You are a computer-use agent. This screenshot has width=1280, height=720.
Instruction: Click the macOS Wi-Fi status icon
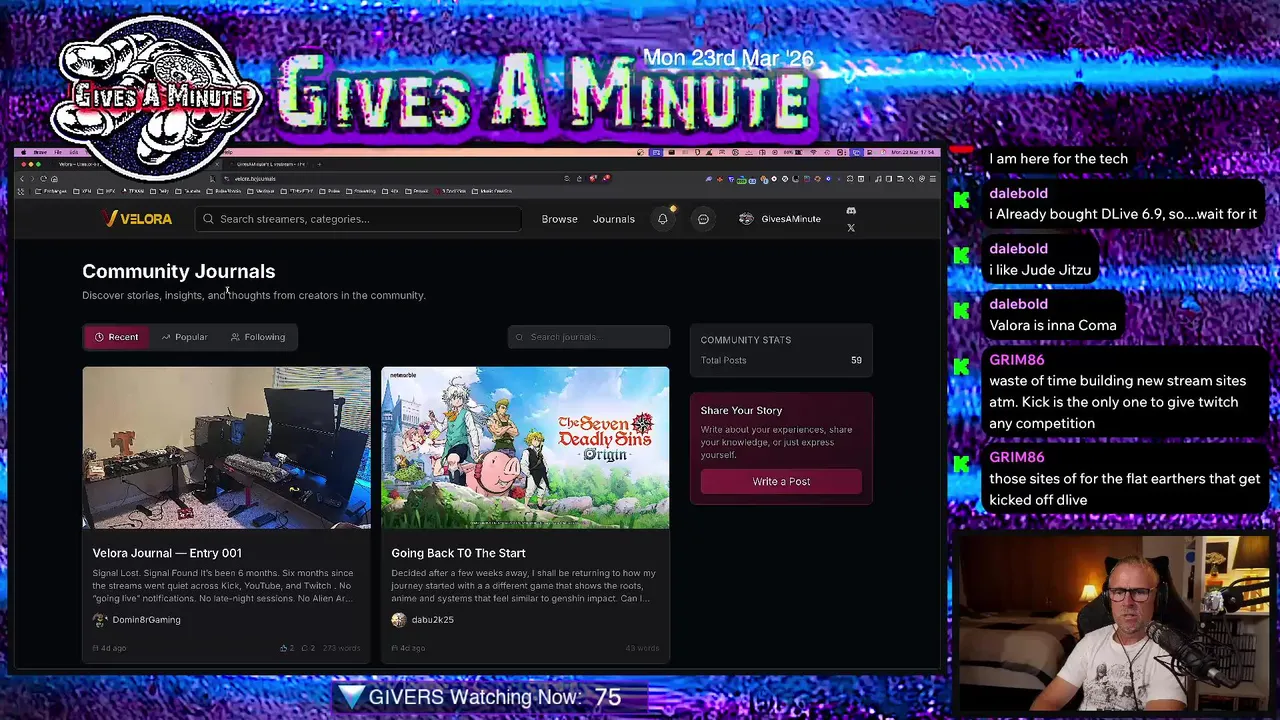tap(813, 152)
